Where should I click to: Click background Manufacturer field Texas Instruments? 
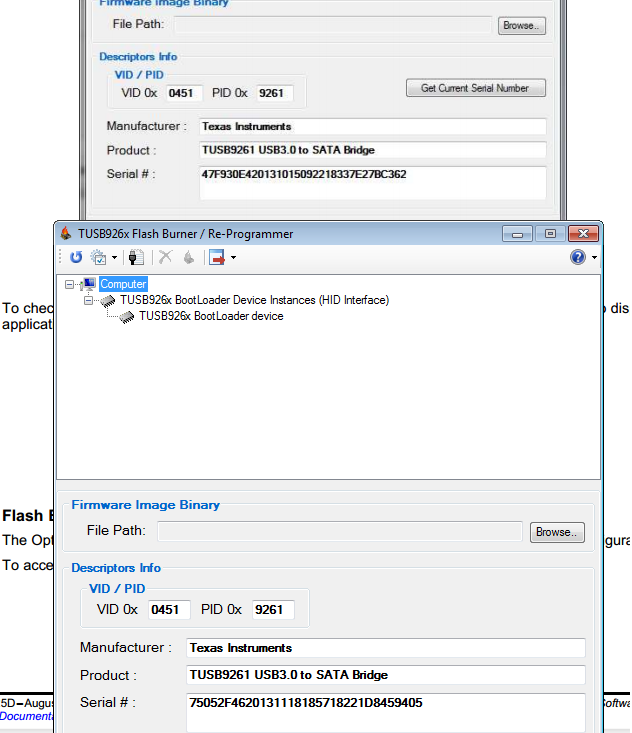[x=373, y=127]
